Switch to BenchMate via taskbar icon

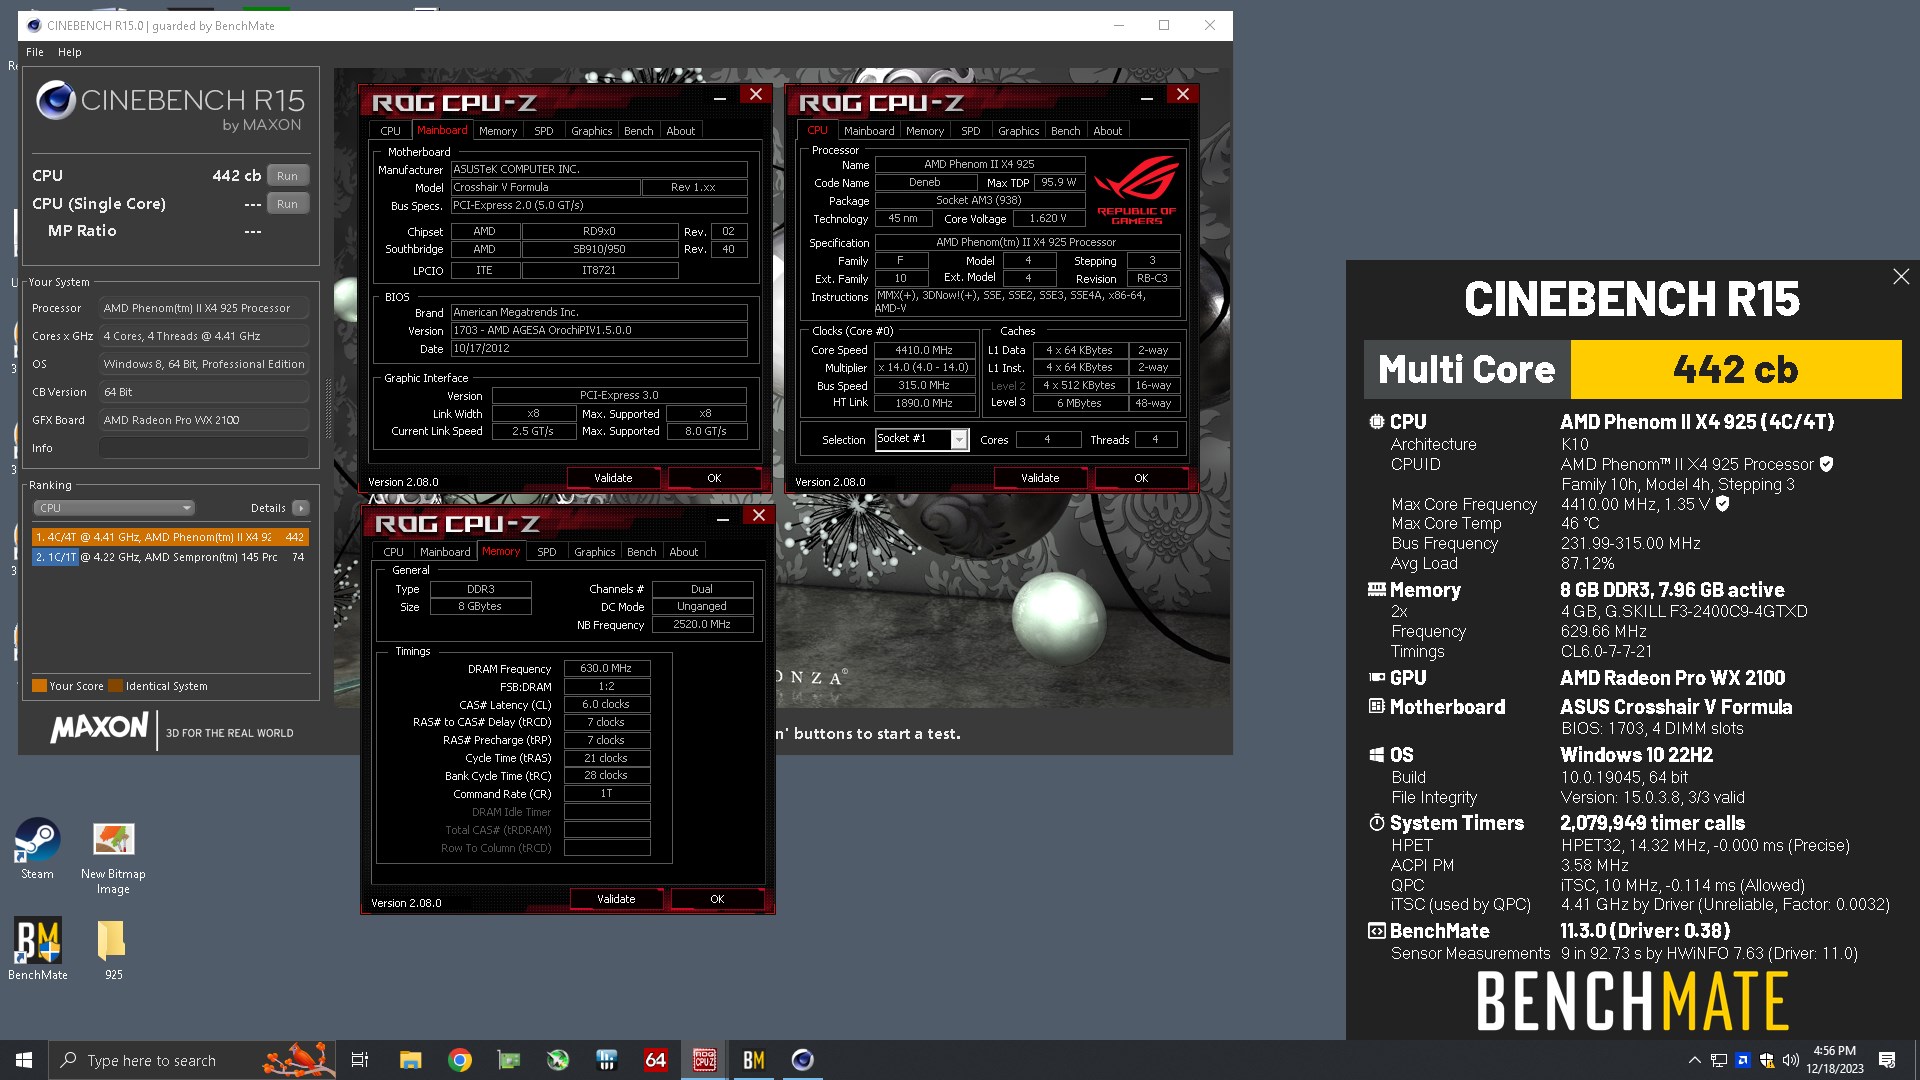pos(753,1060)
